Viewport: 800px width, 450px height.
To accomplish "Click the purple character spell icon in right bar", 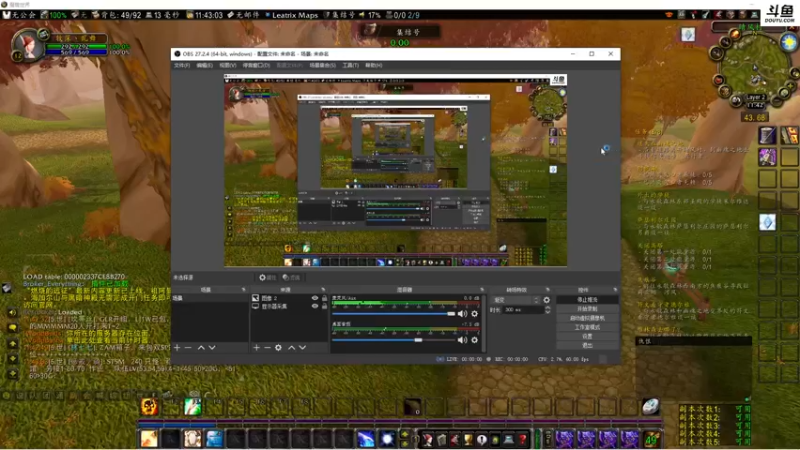I will point(767,157).
